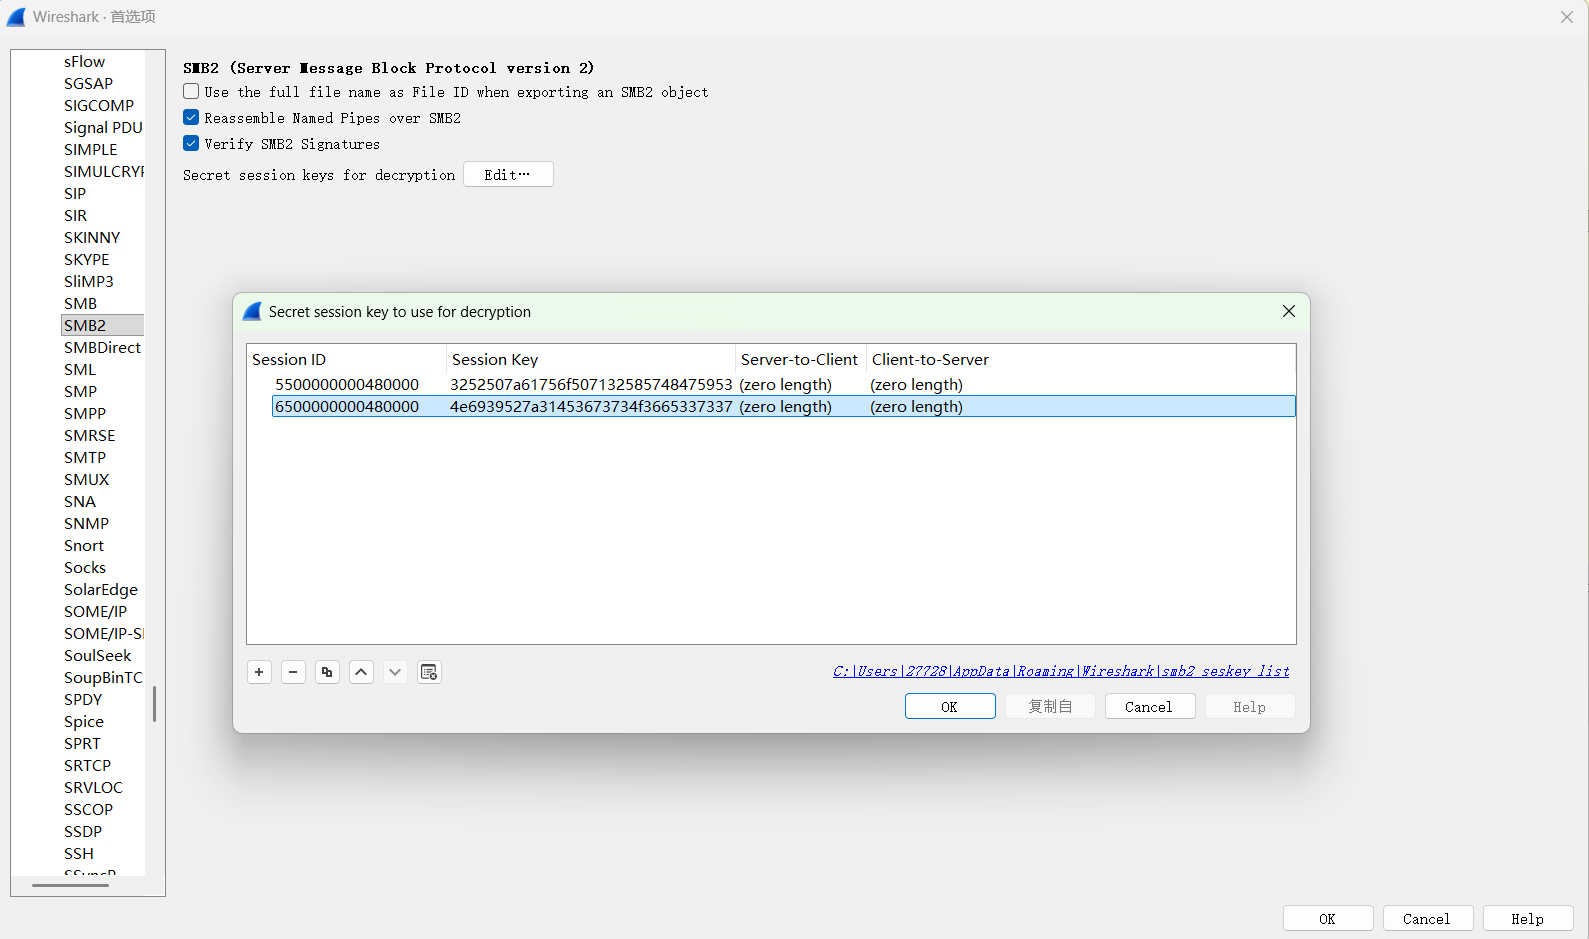This screenshot has height=939, width=1589.
Task: Click Edit for secret session keys
Action: click(x=507, y=175)
